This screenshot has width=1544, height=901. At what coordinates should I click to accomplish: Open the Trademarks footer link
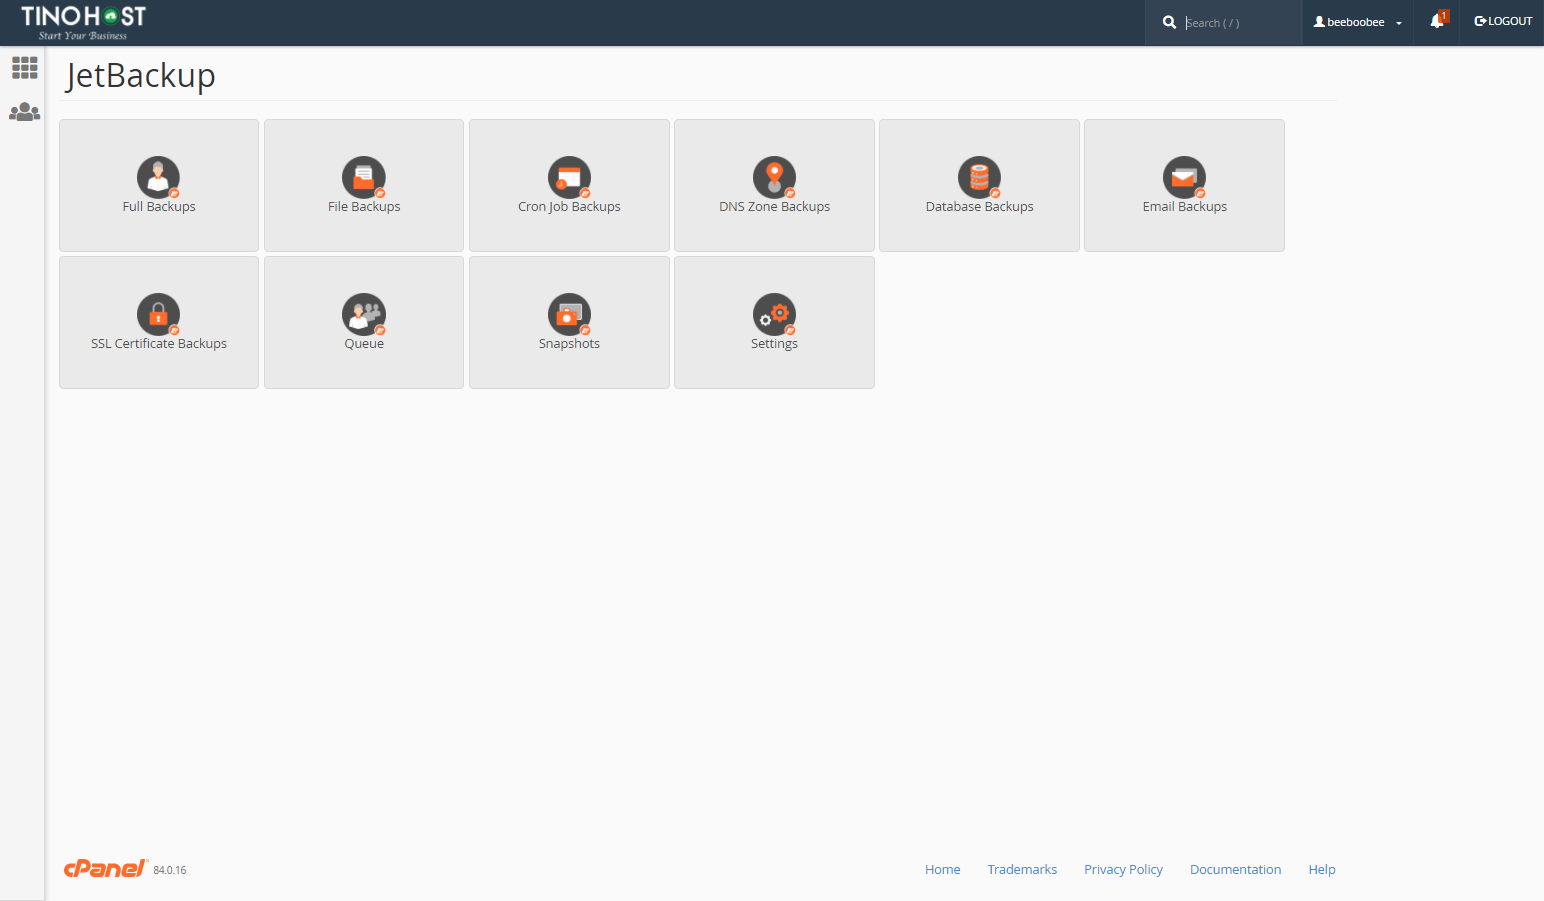[x=1022, y=869]
